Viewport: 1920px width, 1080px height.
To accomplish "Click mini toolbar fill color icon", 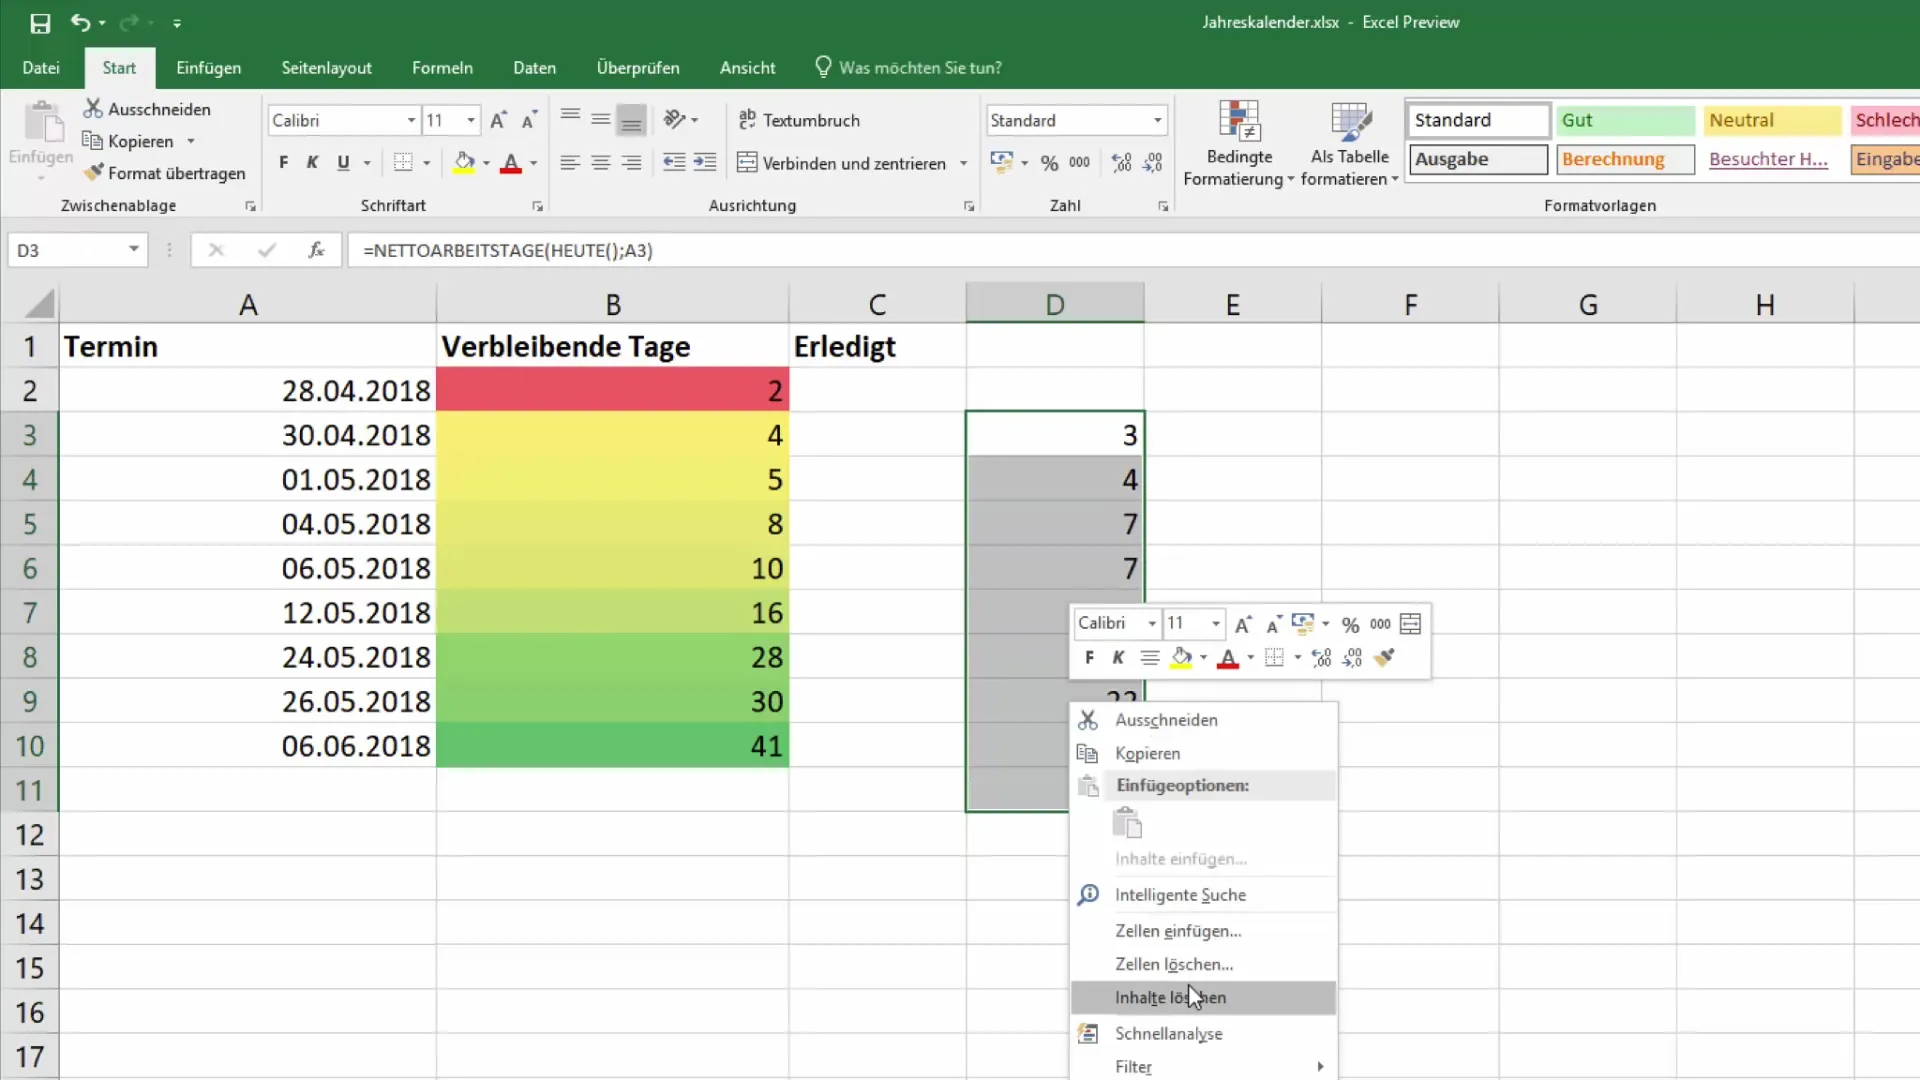I will pyautogui.click(x=1181, y=657).
